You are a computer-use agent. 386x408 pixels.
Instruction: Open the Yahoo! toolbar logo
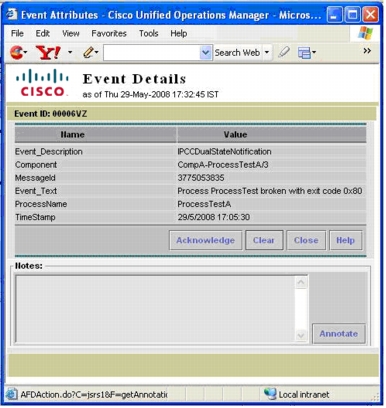pyautogui.click(x=48, y=53)
